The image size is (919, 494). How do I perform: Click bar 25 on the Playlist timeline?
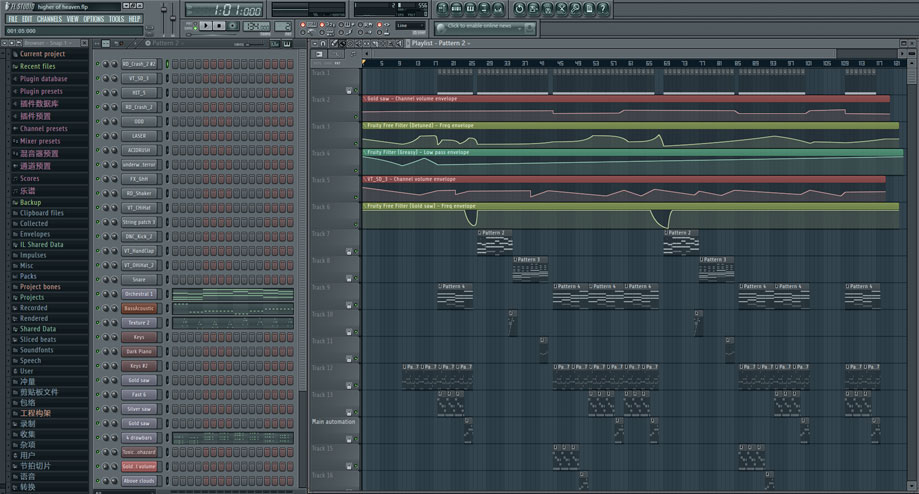click(x=471, y=63)
